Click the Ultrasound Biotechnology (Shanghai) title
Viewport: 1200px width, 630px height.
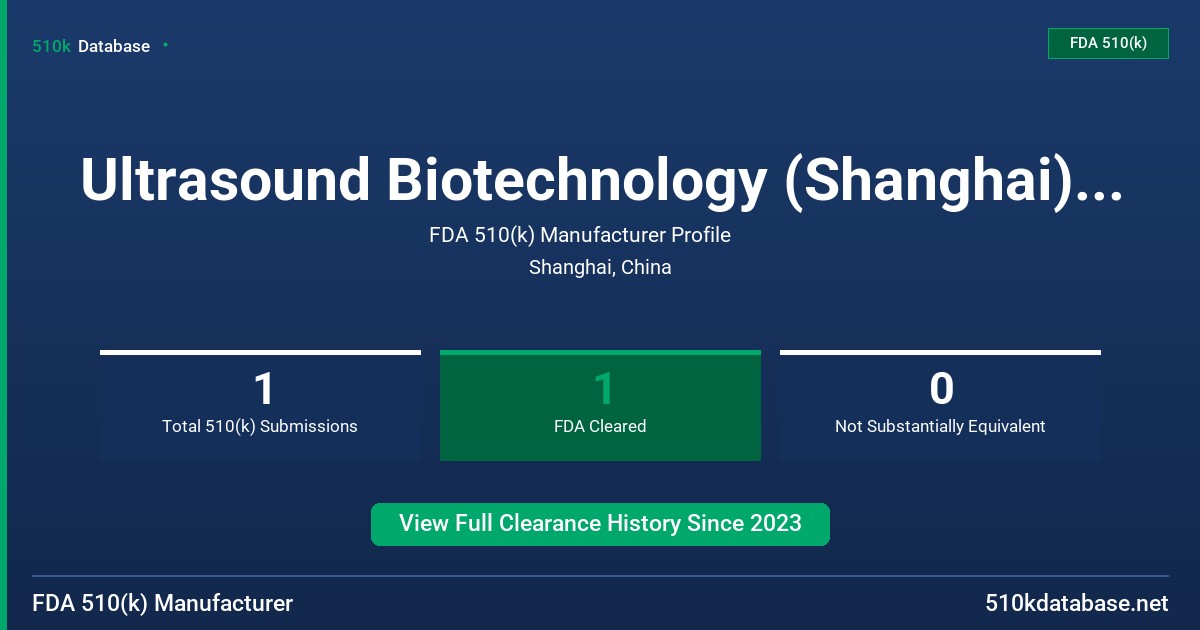point(600,181)
